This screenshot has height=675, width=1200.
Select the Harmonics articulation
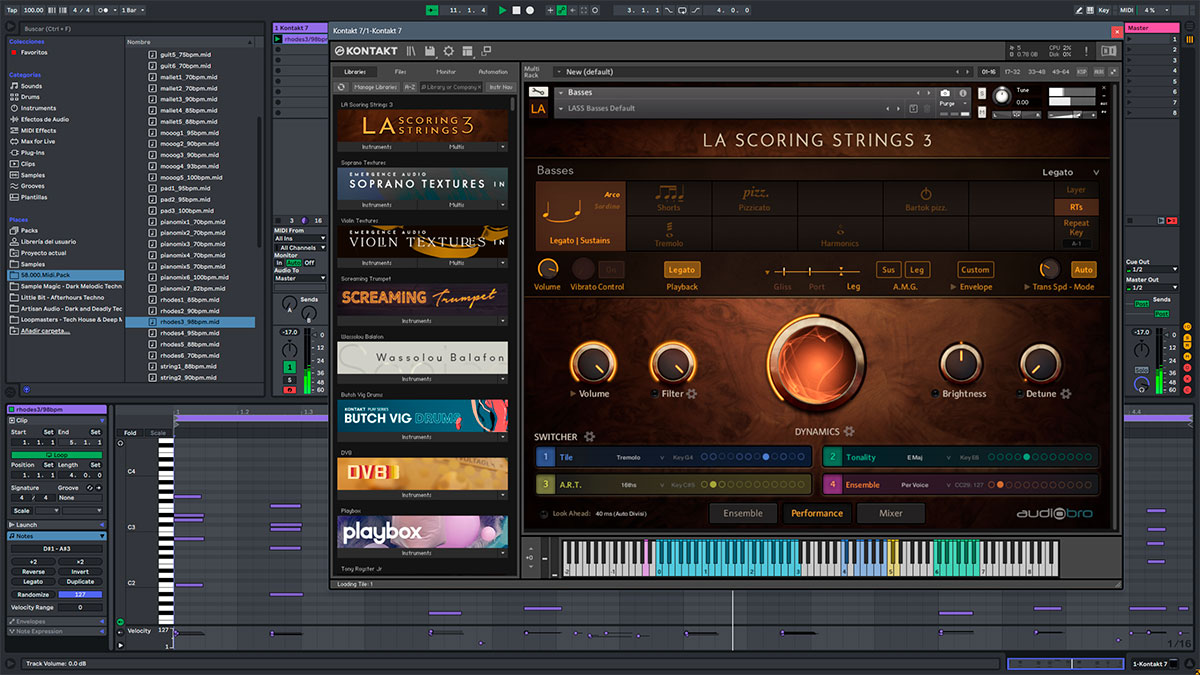click(x=840, y=232)
